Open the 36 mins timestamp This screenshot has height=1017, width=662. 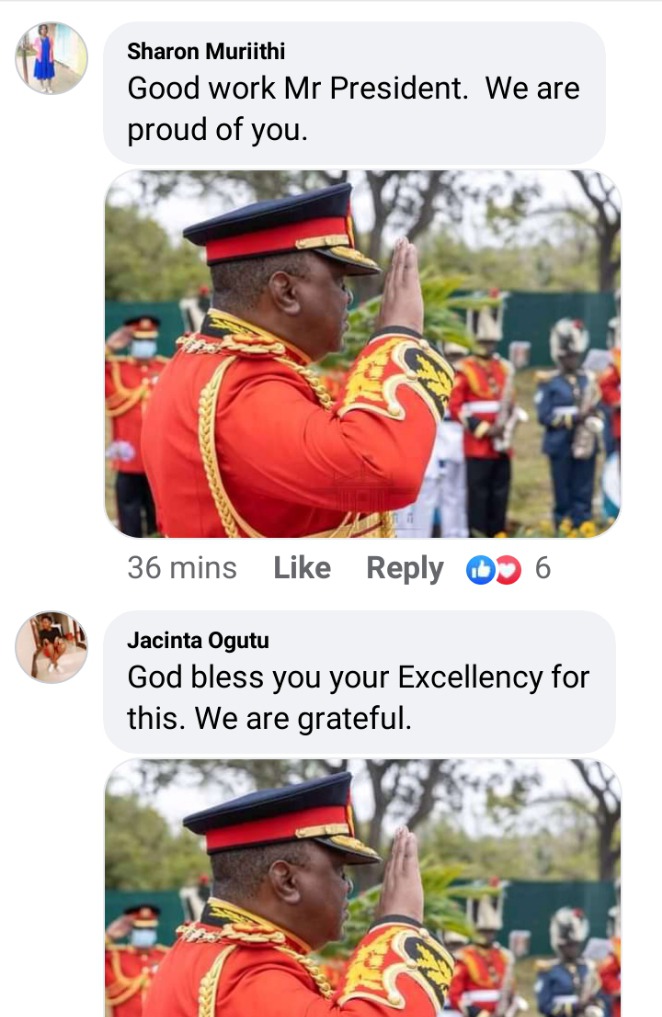pyautogui.click(x=182, y=568)
